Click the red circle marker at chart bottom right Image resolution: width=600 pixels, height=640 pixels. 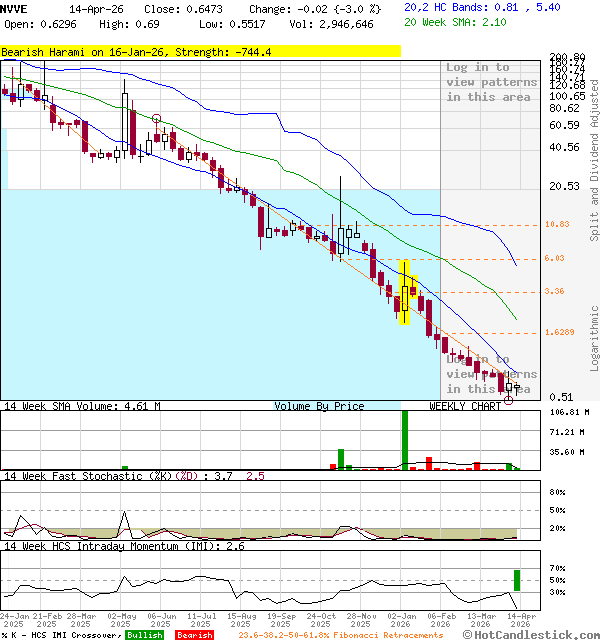tap(508, 400)
